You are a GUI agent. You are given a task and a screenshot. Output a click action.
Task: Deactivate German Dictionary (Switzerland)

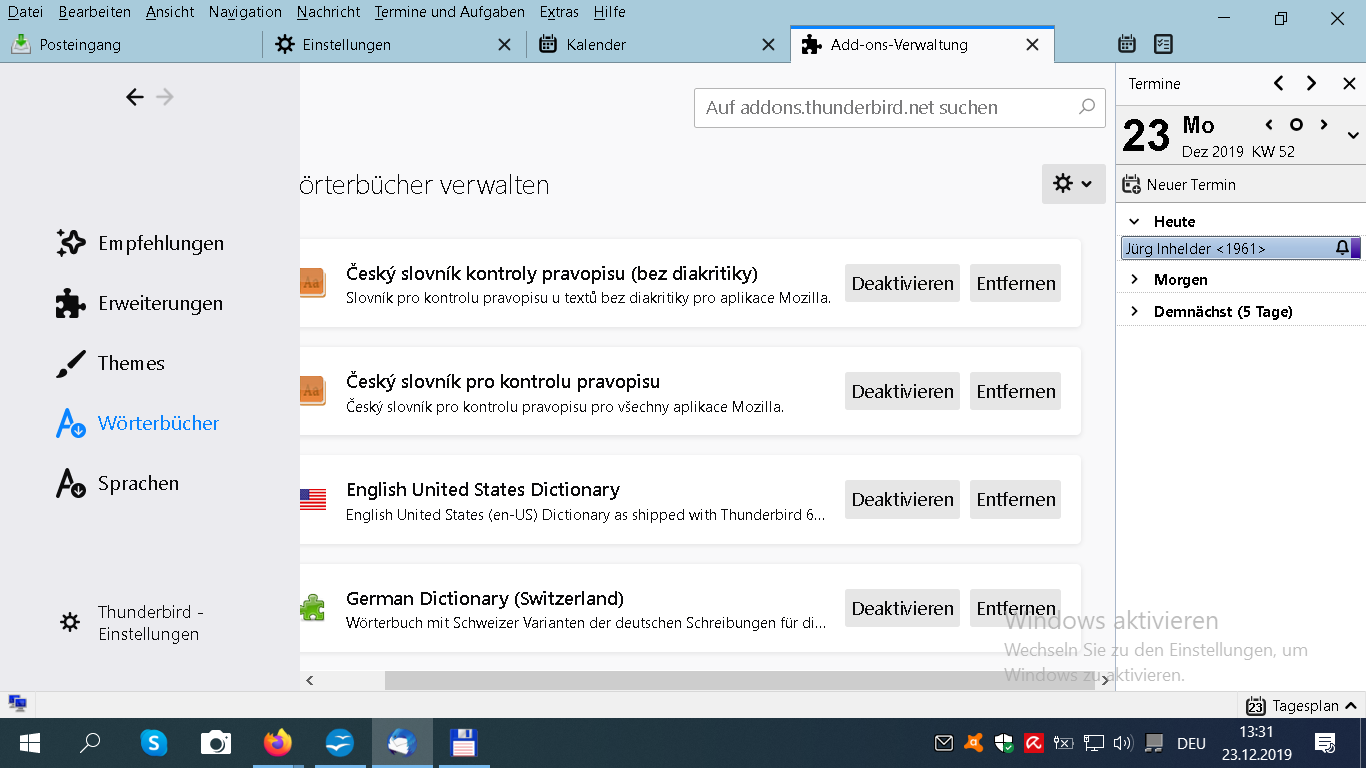point(902,608)
